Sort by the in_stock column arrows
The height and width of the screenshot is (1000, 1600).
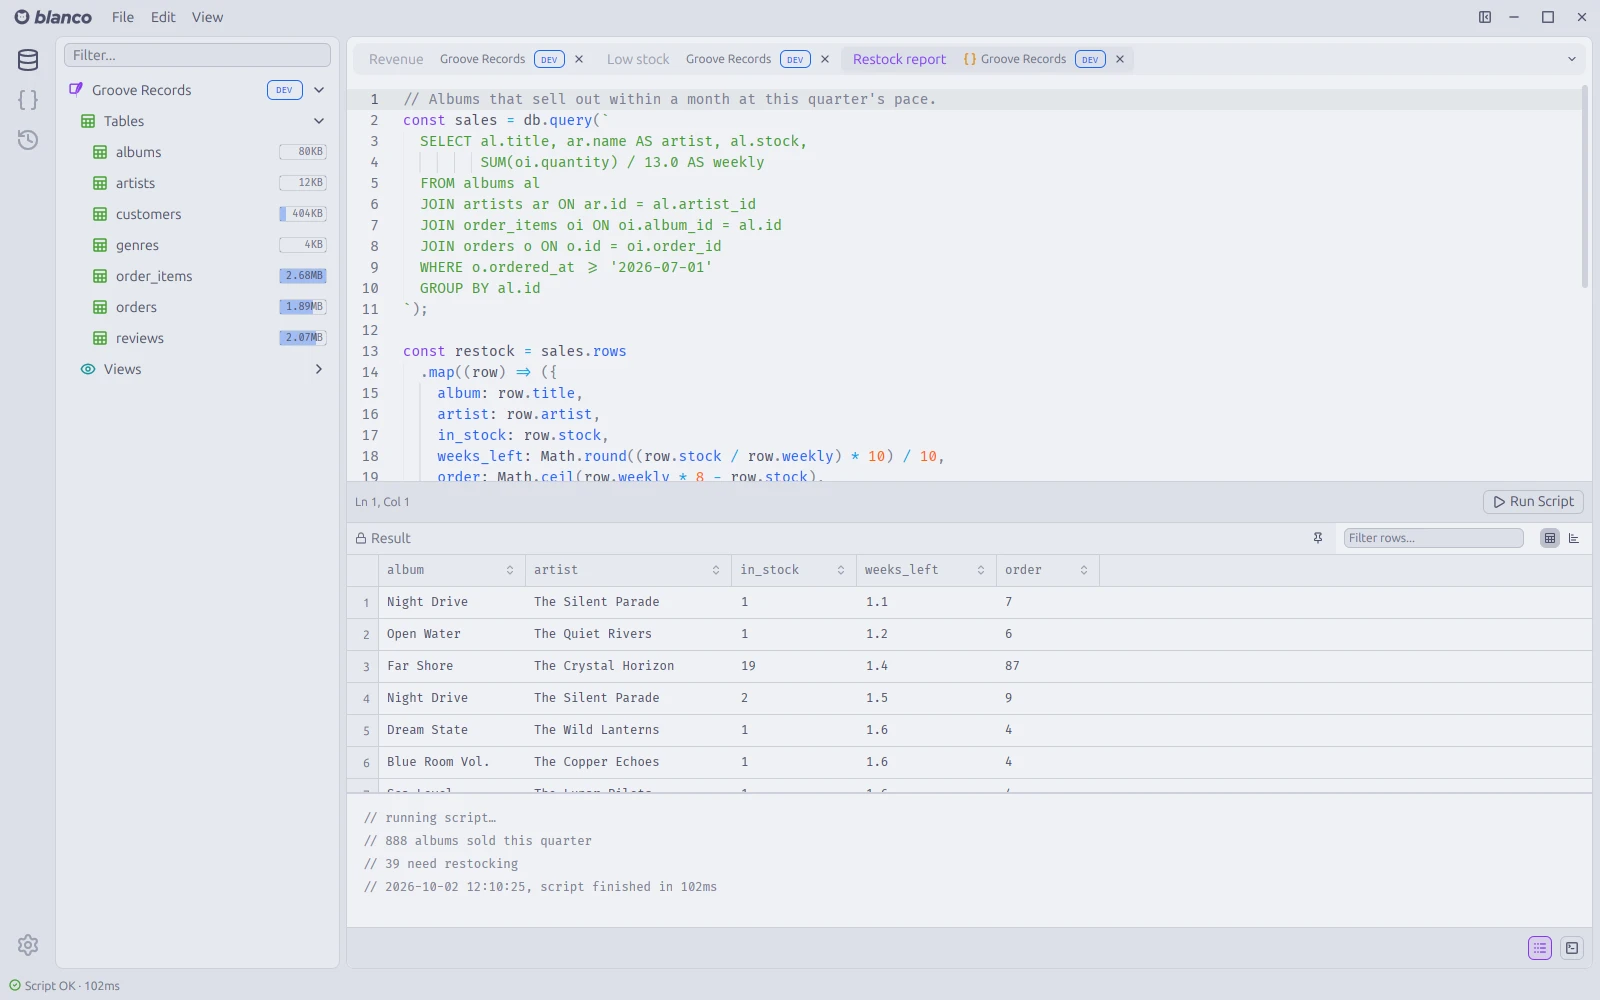click(841, 570)
